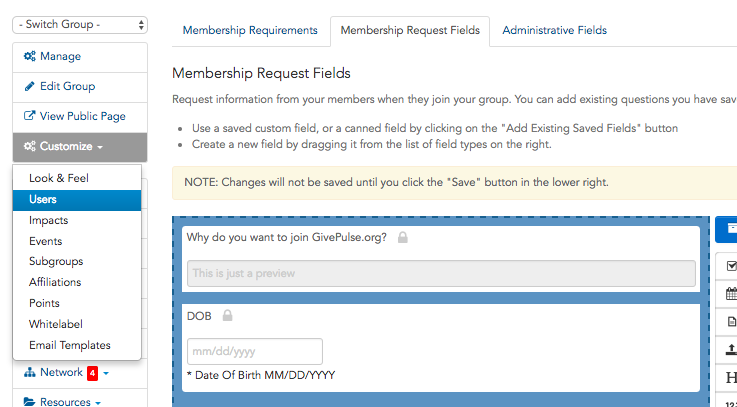Open View Public Page link
Viewport: 737px width, 407px height.
[x=80, y=116]
